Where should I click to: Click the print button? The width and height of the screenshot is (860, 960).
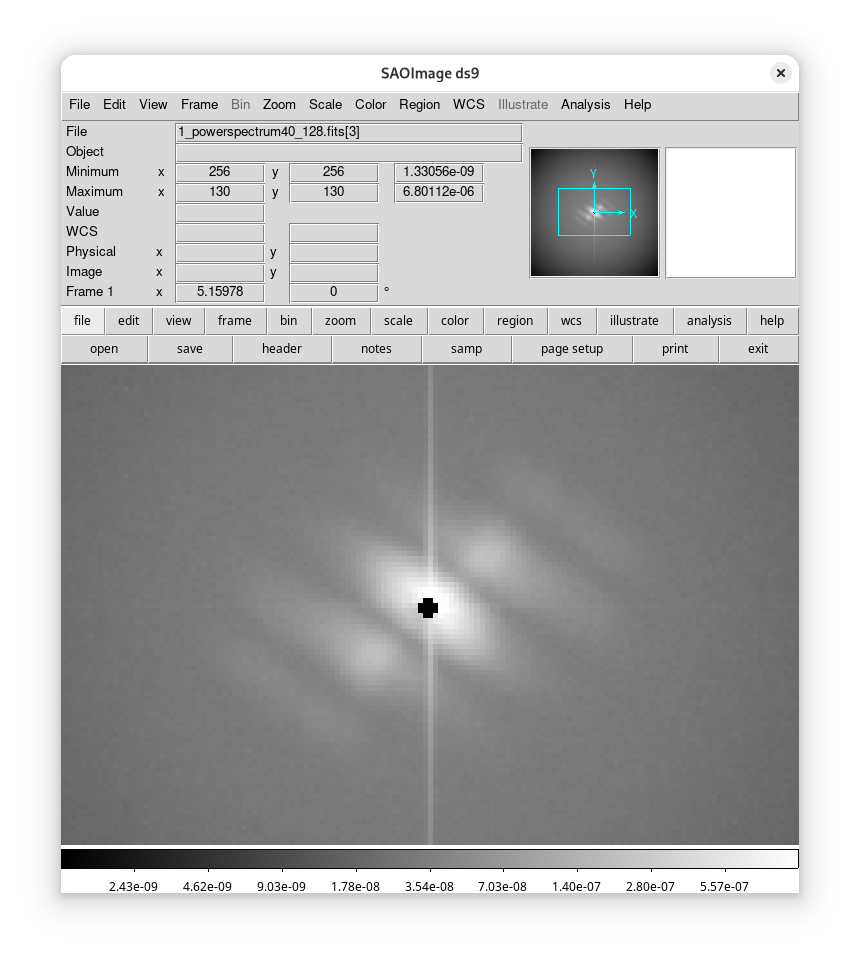click(674, 349)
